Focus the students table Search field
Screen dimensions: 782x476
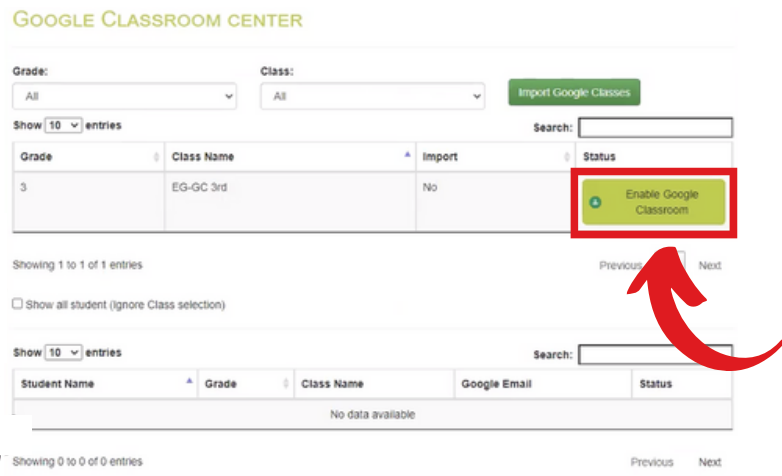[655, 355]
